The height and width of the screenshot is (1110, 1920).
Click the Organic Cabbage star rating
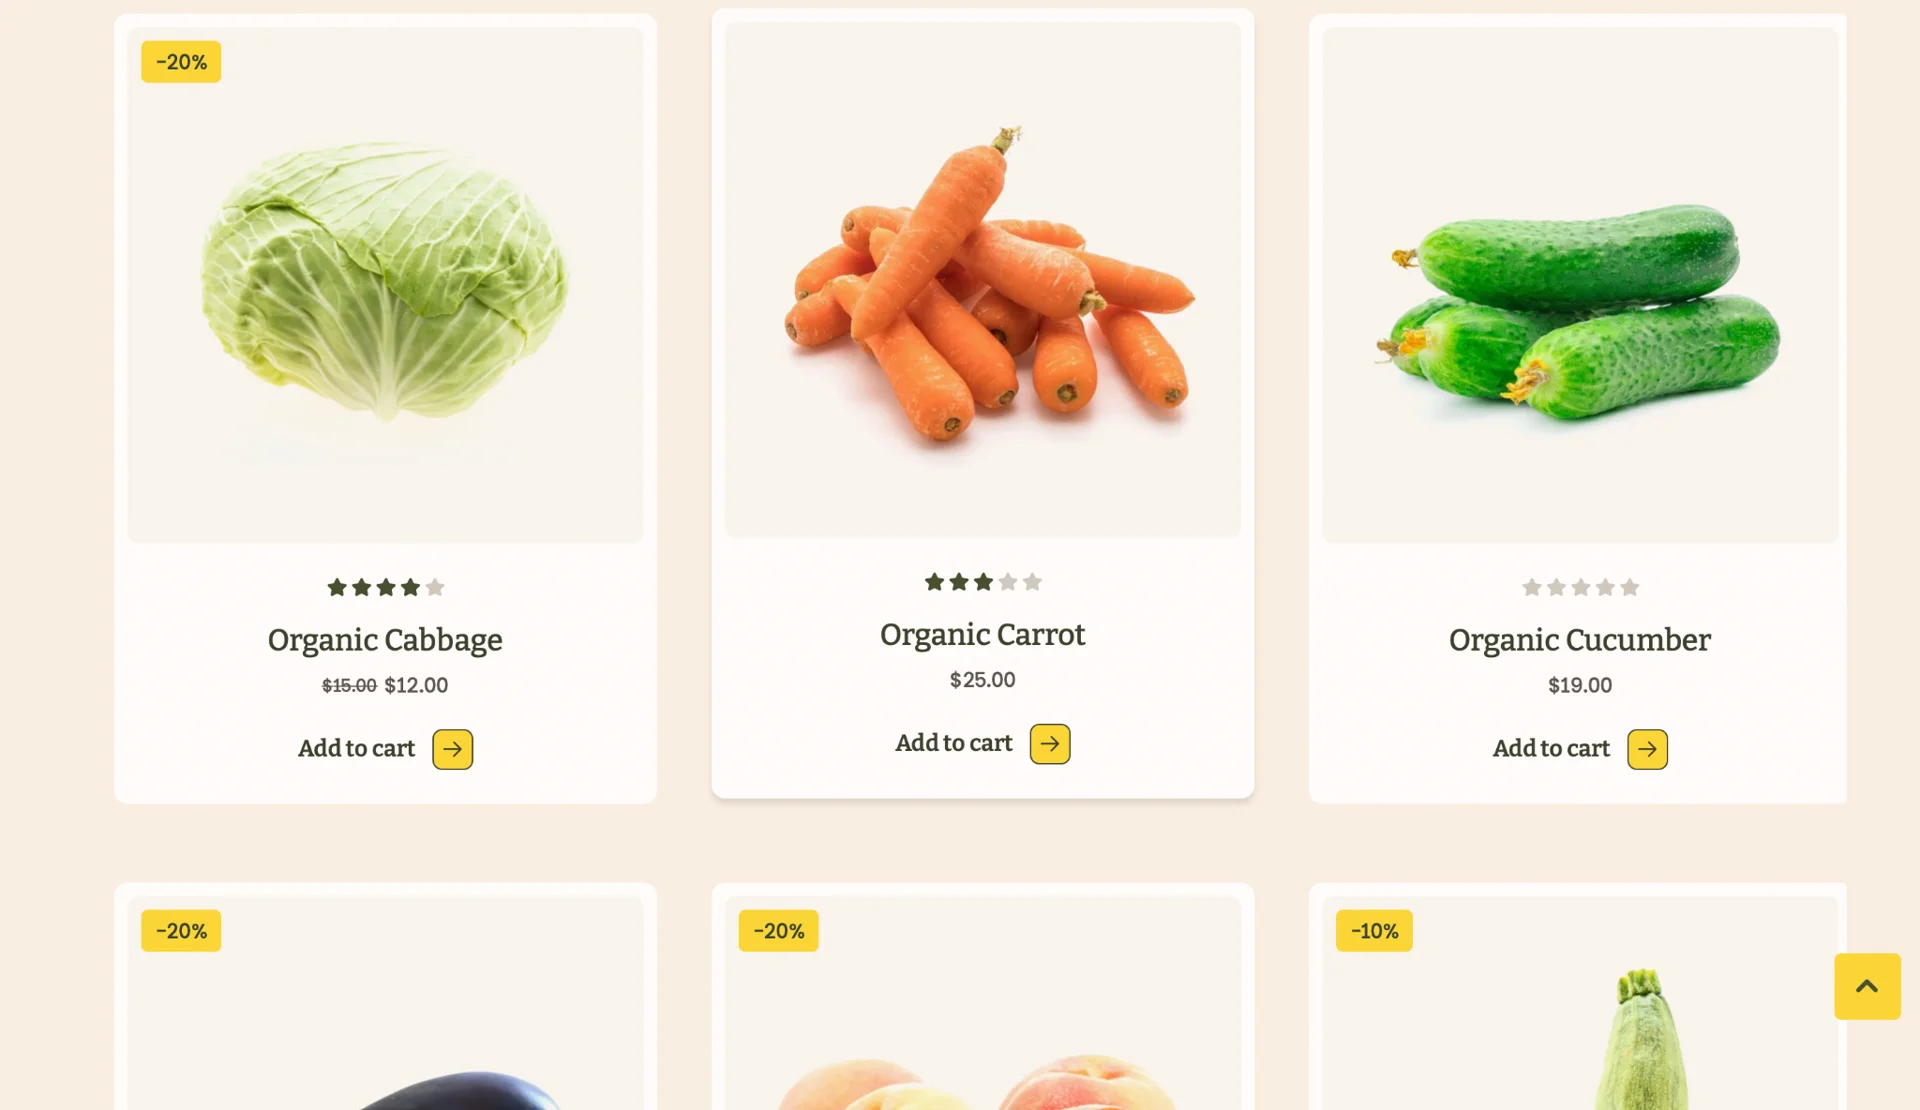point(385,587)
